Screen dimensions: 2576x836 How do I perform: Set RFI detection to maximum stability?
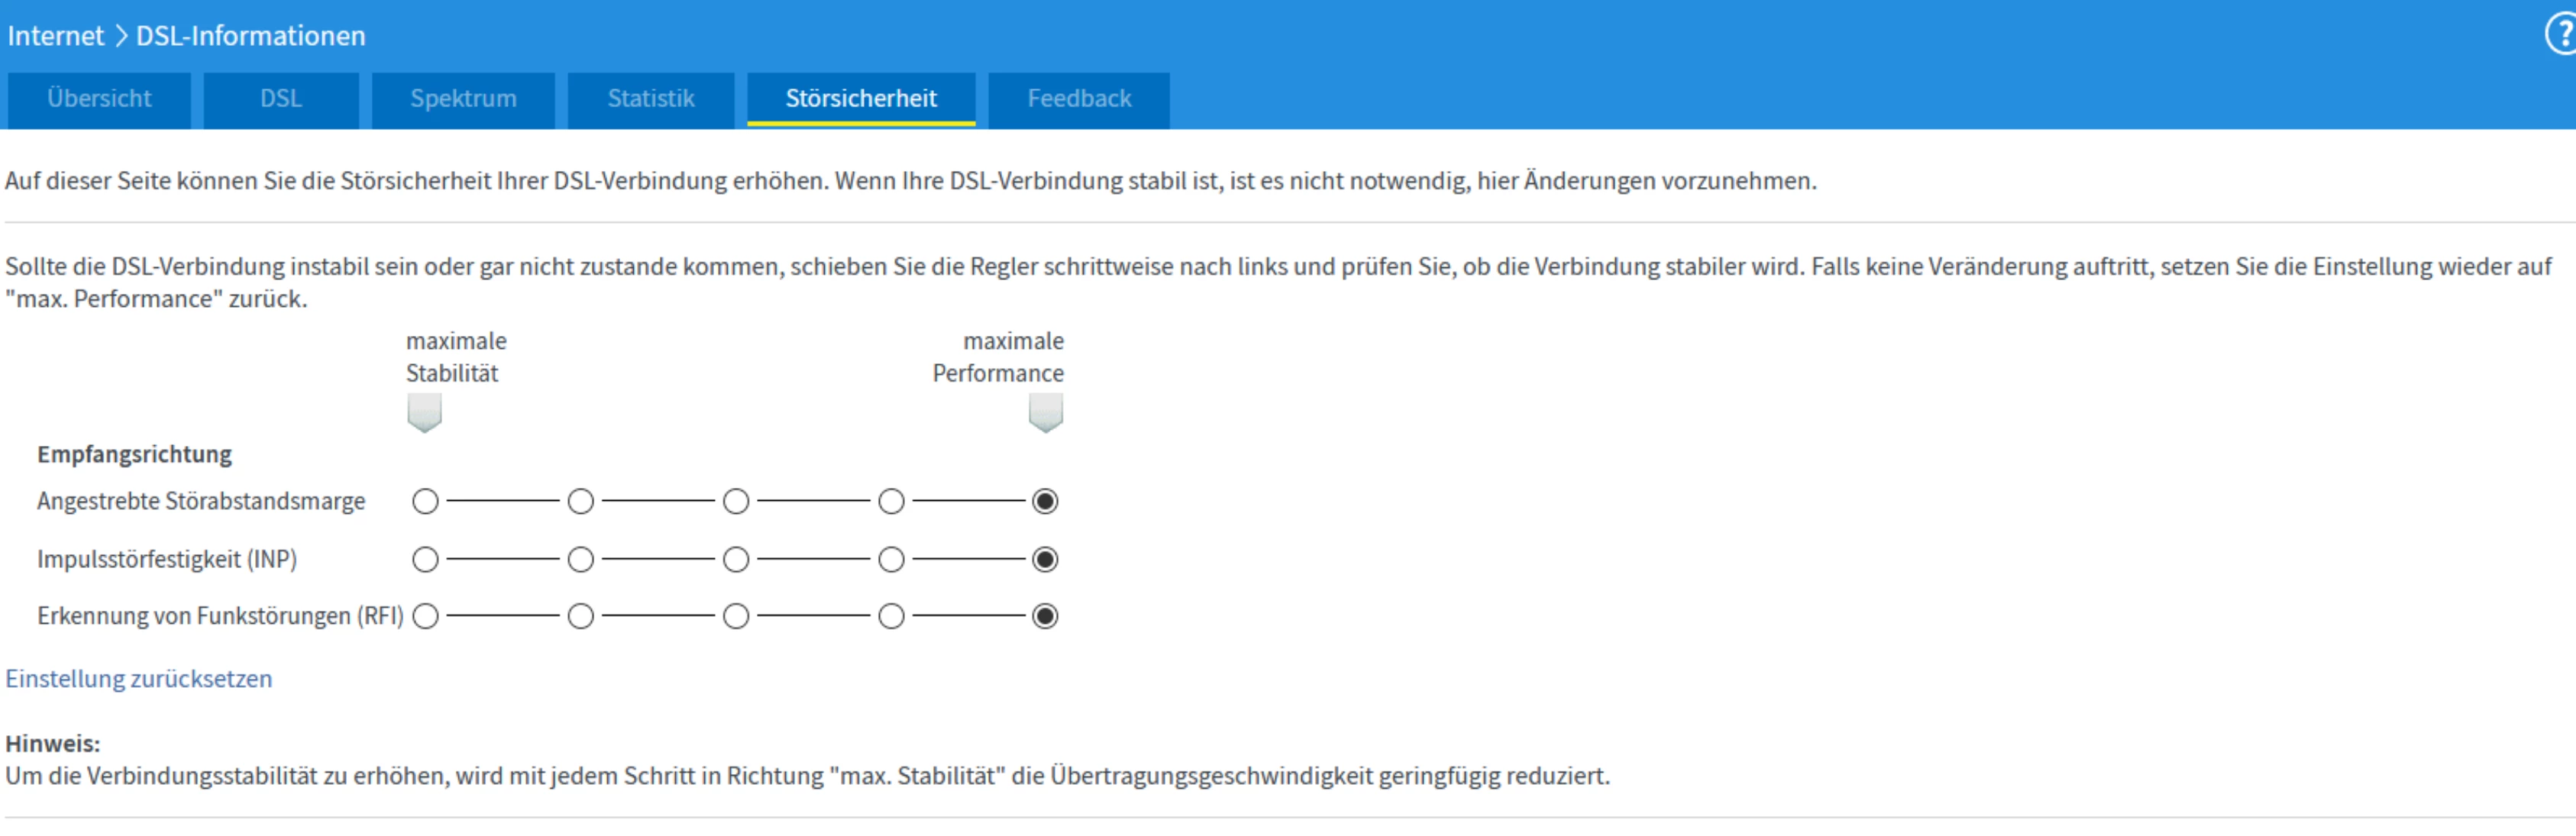coord(425,616)
